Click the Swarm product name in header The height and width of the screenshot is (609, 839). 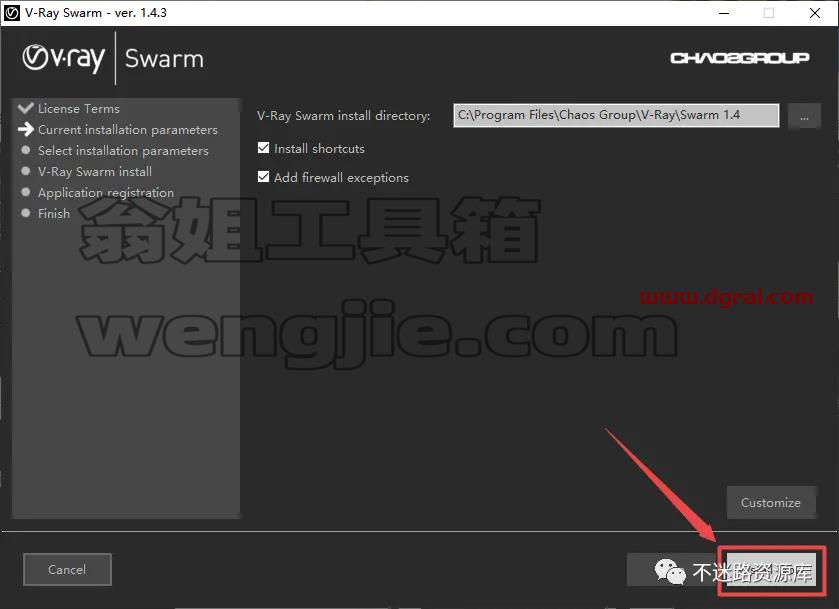(164, 59)
